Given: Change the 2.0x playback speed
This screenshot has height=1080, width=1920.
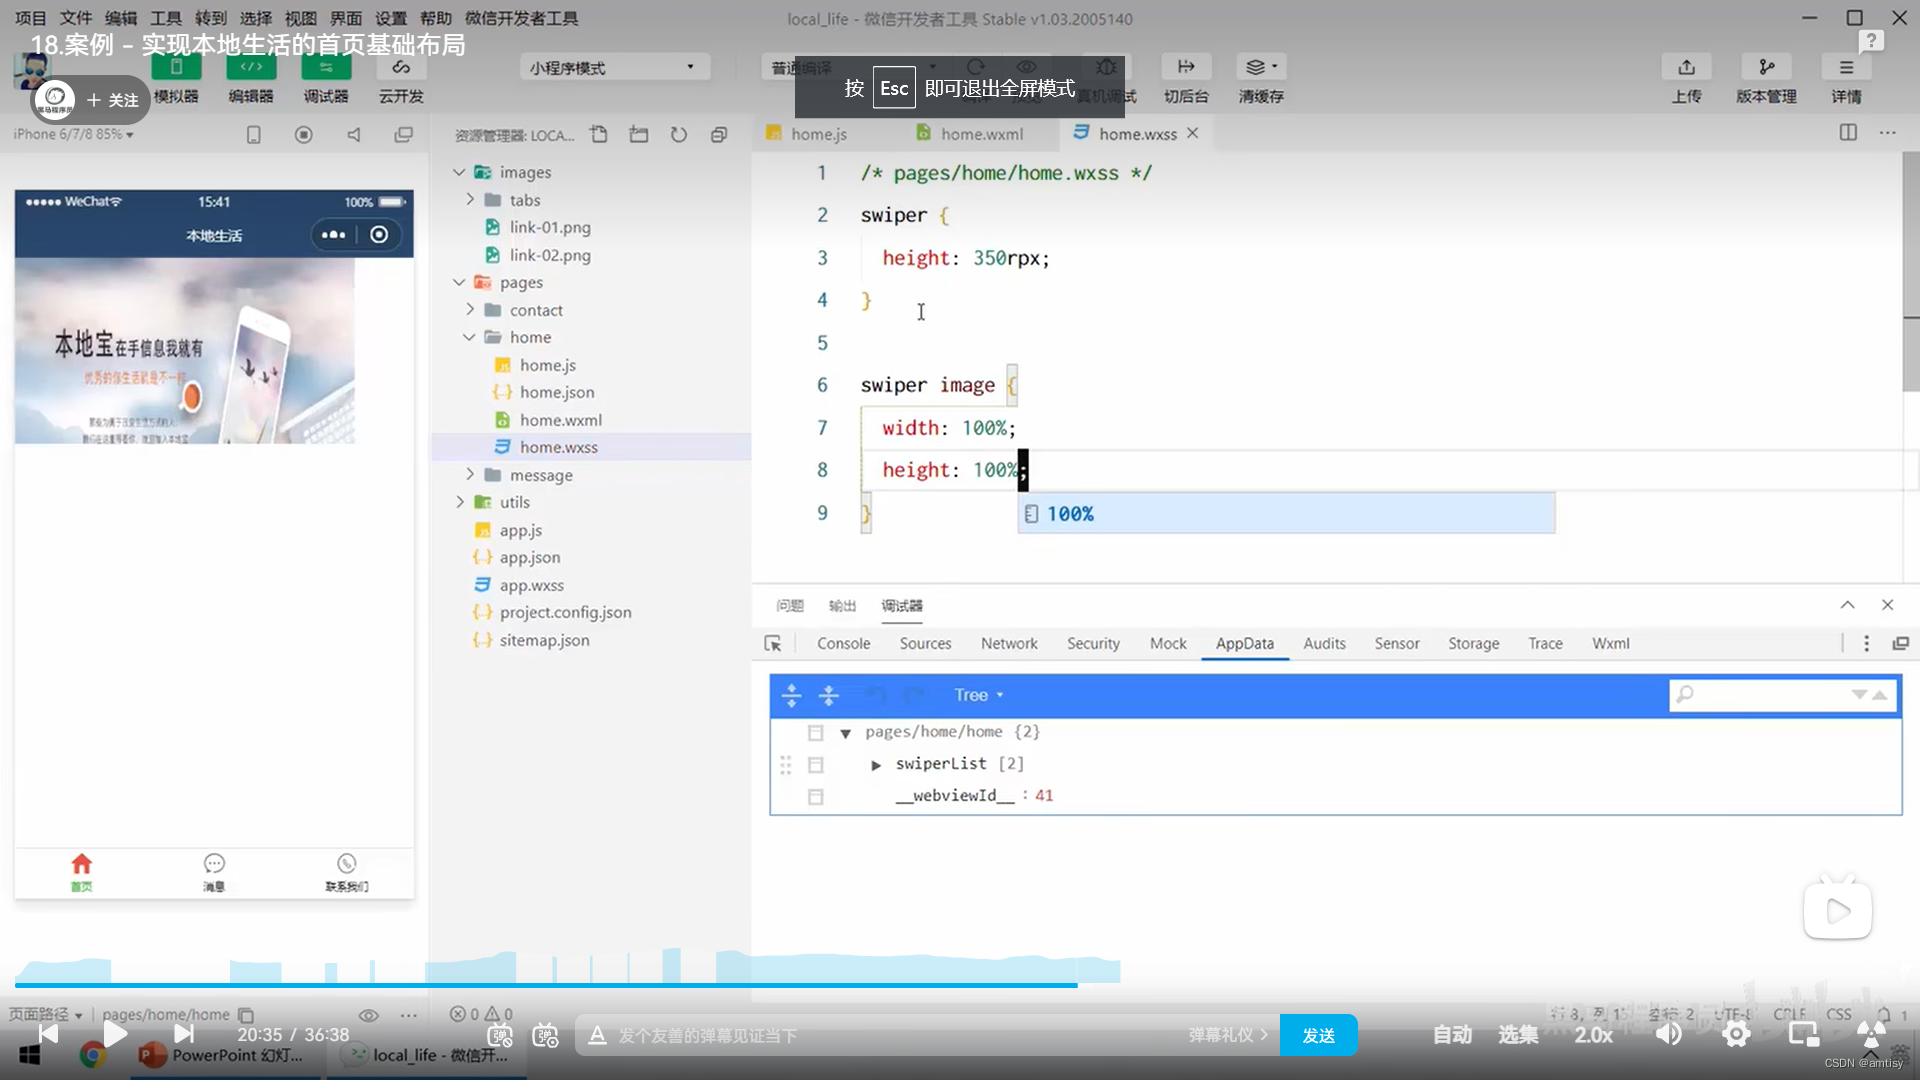Looking at the screenshot, I should [1594, 1035].
